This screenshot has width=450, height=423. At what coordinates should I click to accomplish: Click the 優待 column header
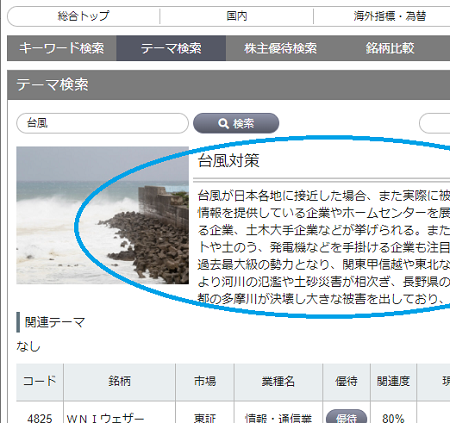(346, 382)
